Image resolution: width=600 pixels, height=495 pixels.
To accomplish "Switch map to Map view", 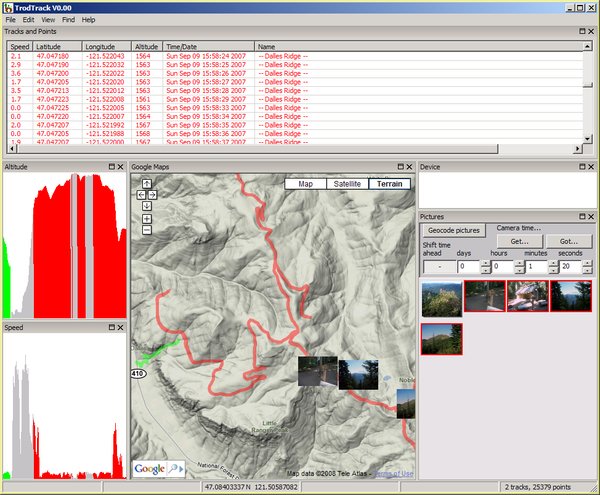I will pos(306,184).
